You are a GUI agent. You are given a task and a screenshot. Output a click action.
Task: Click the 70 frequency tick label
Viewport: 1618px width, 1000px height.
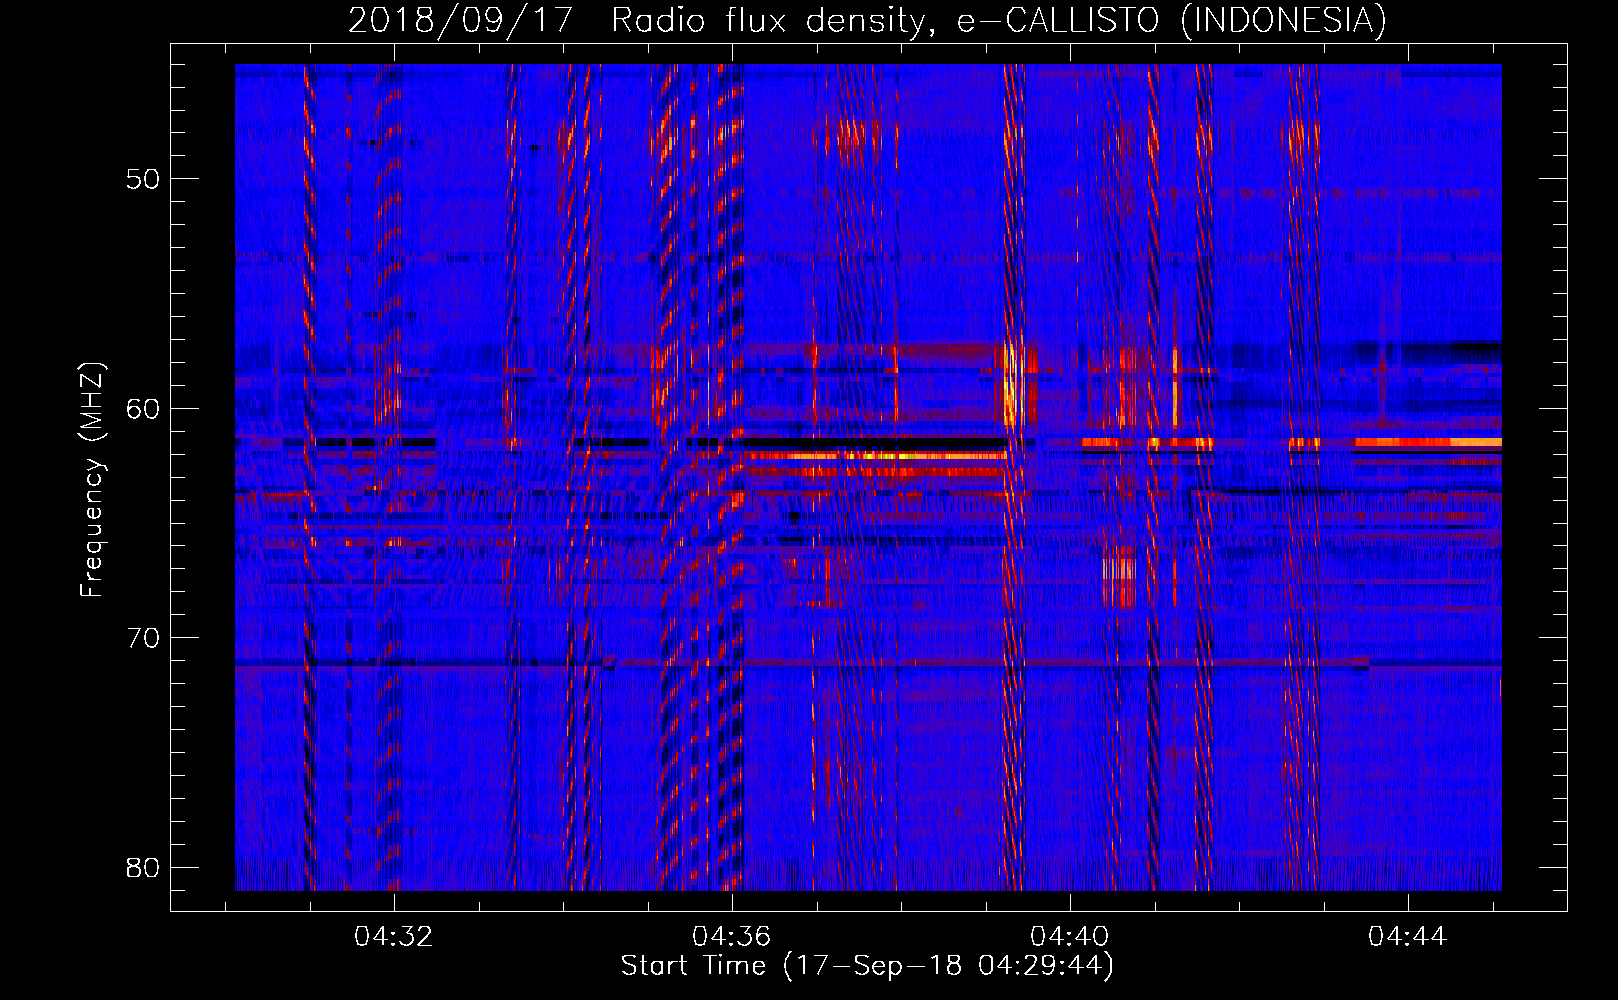tap(143, 637)
